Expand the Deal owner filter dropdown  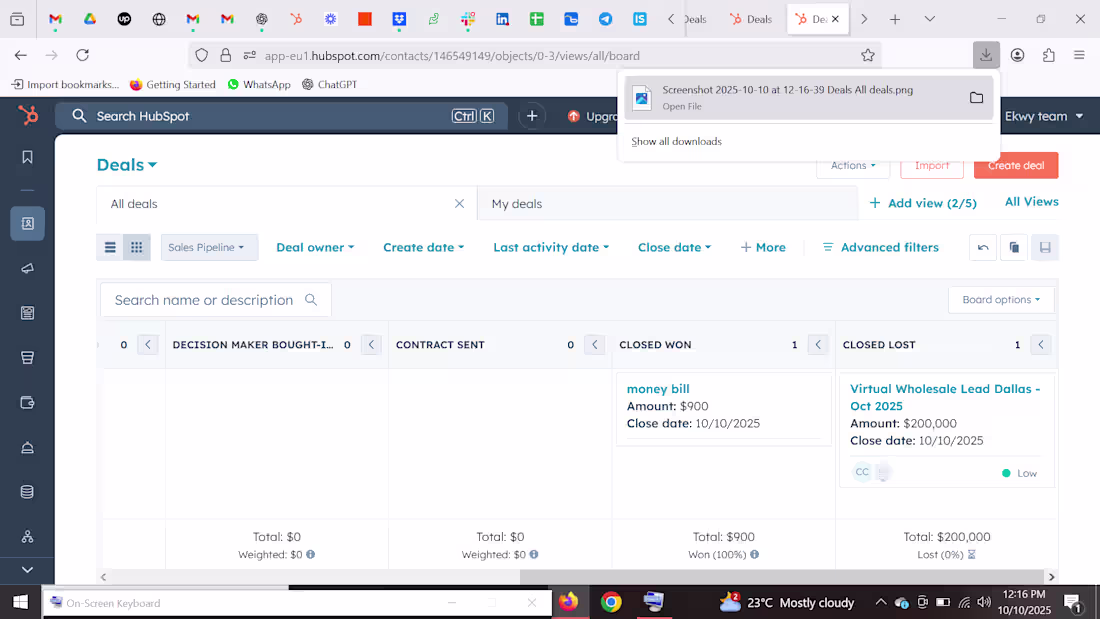tap(315, 246)
